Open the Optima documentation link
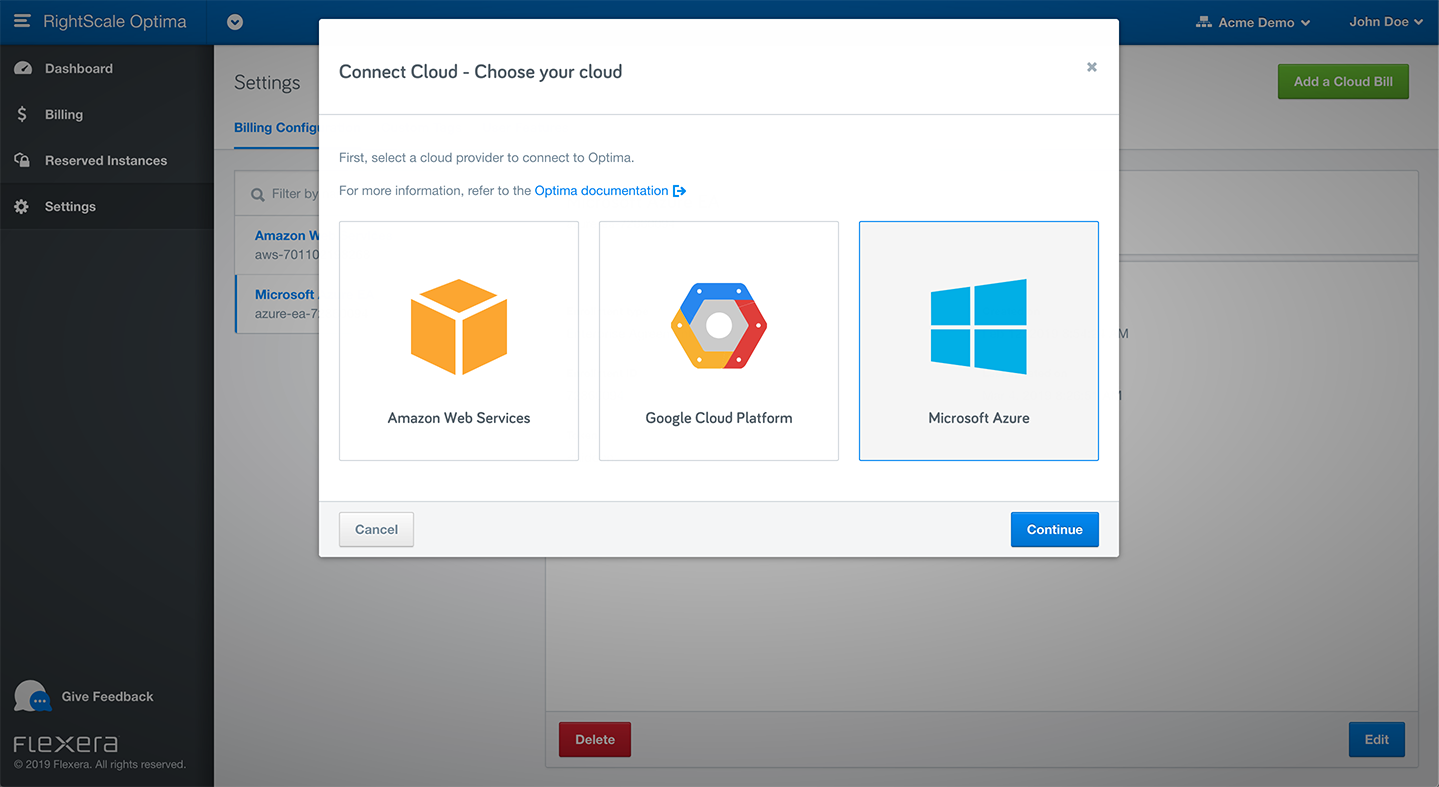Viewport: 1439px width, 787px height. point(601,191)
